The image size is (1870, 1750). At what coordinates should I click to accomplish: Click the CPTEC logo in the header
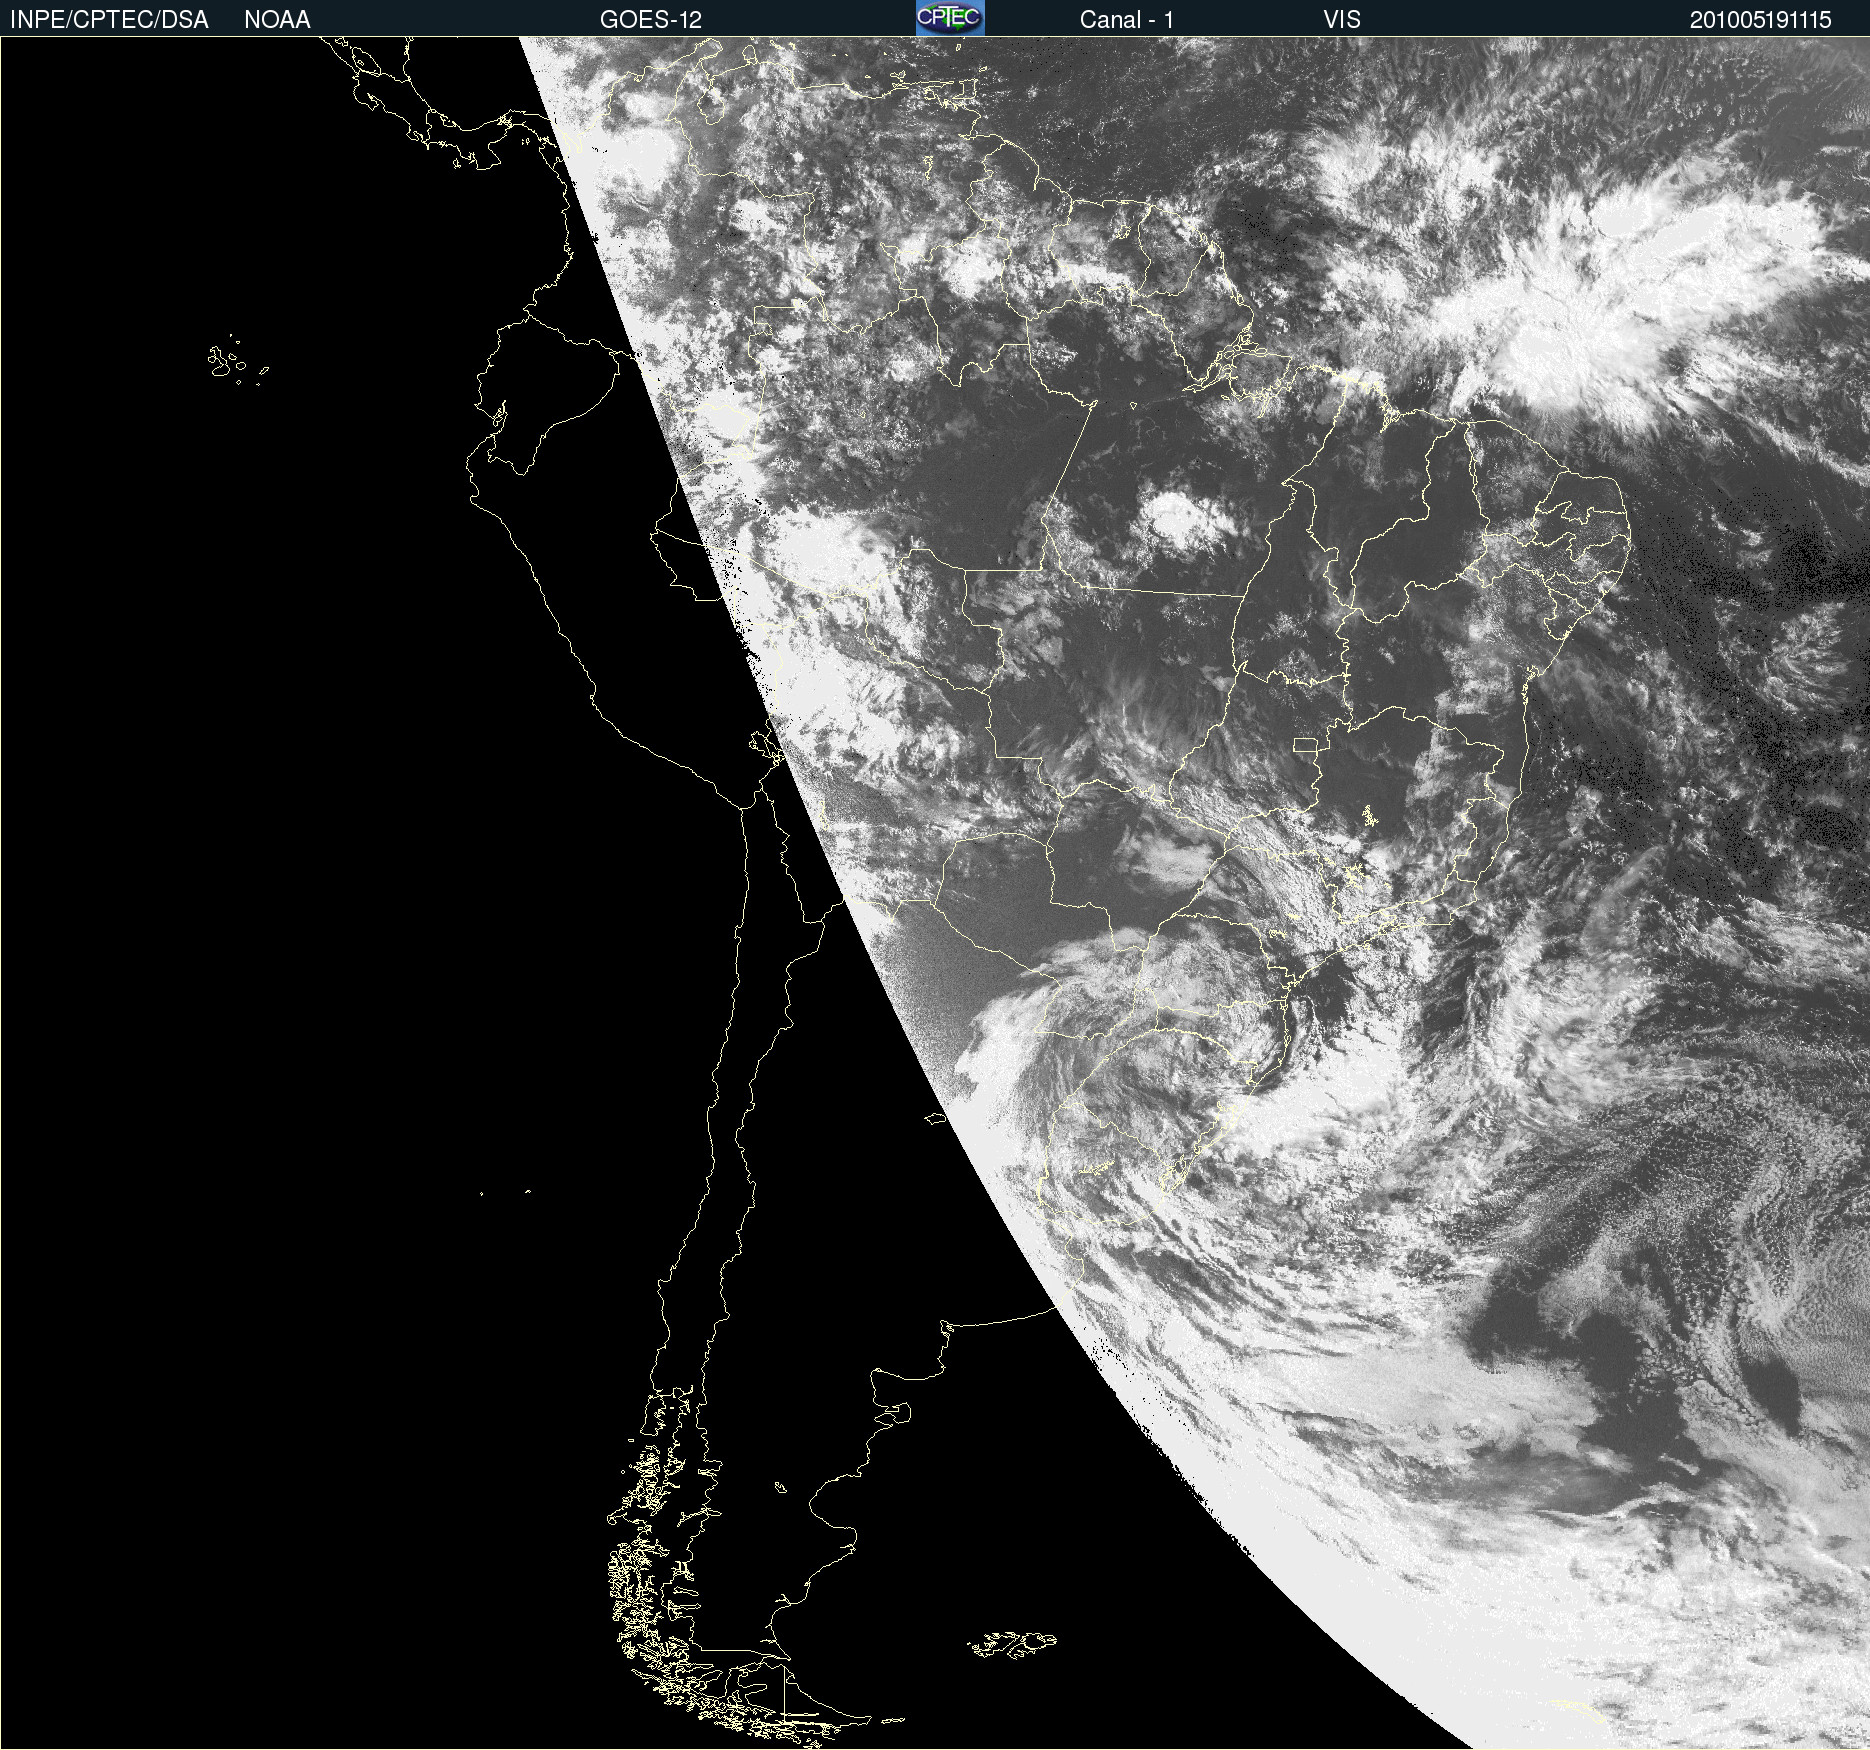click(950, 18)
